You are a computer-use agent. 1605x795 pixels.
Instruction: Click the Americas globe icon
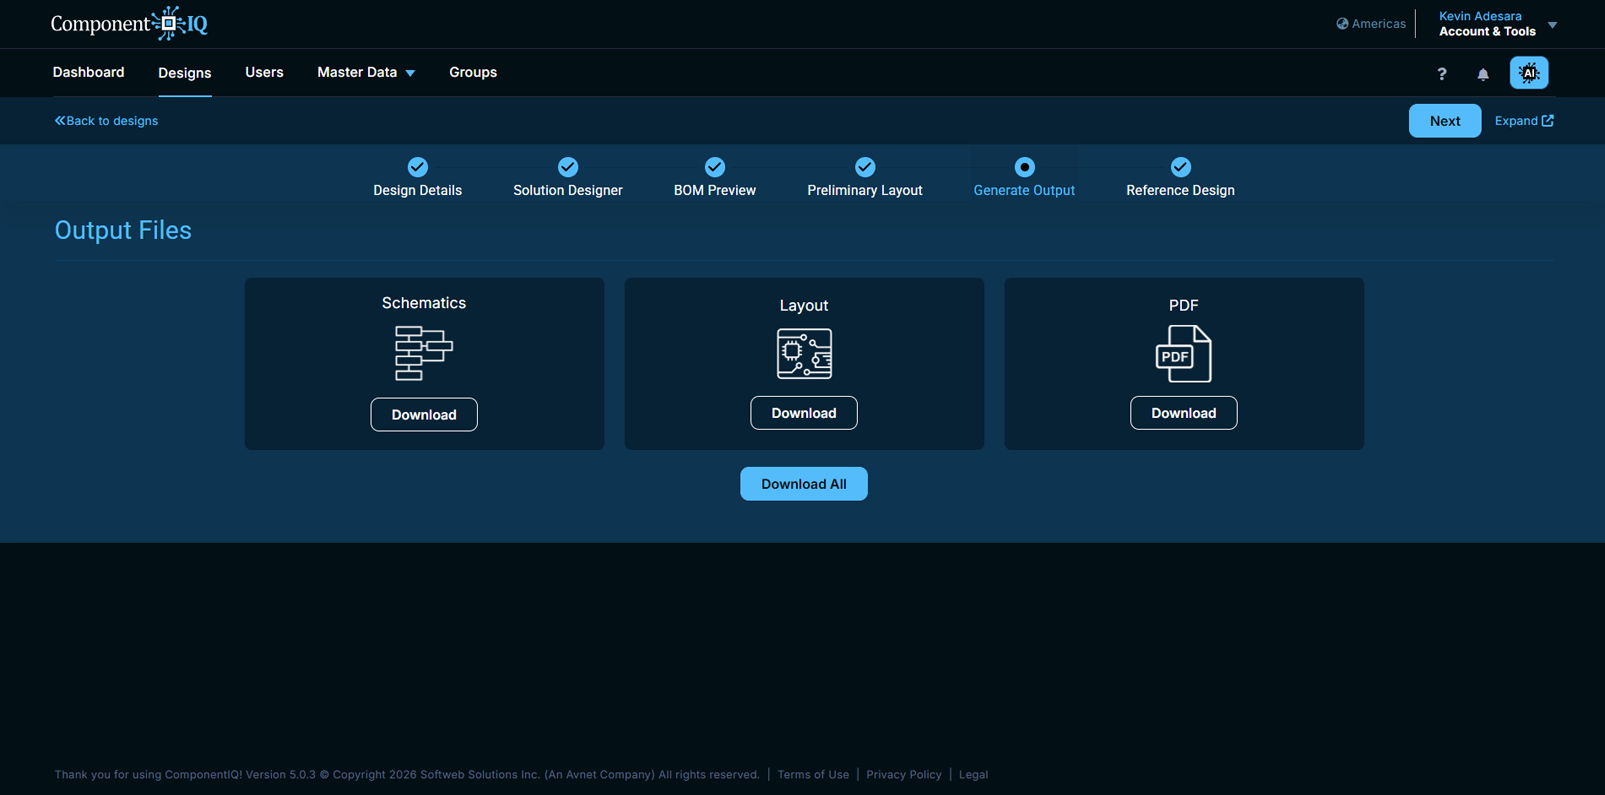pyautogui.click(x=1342, y=24)
